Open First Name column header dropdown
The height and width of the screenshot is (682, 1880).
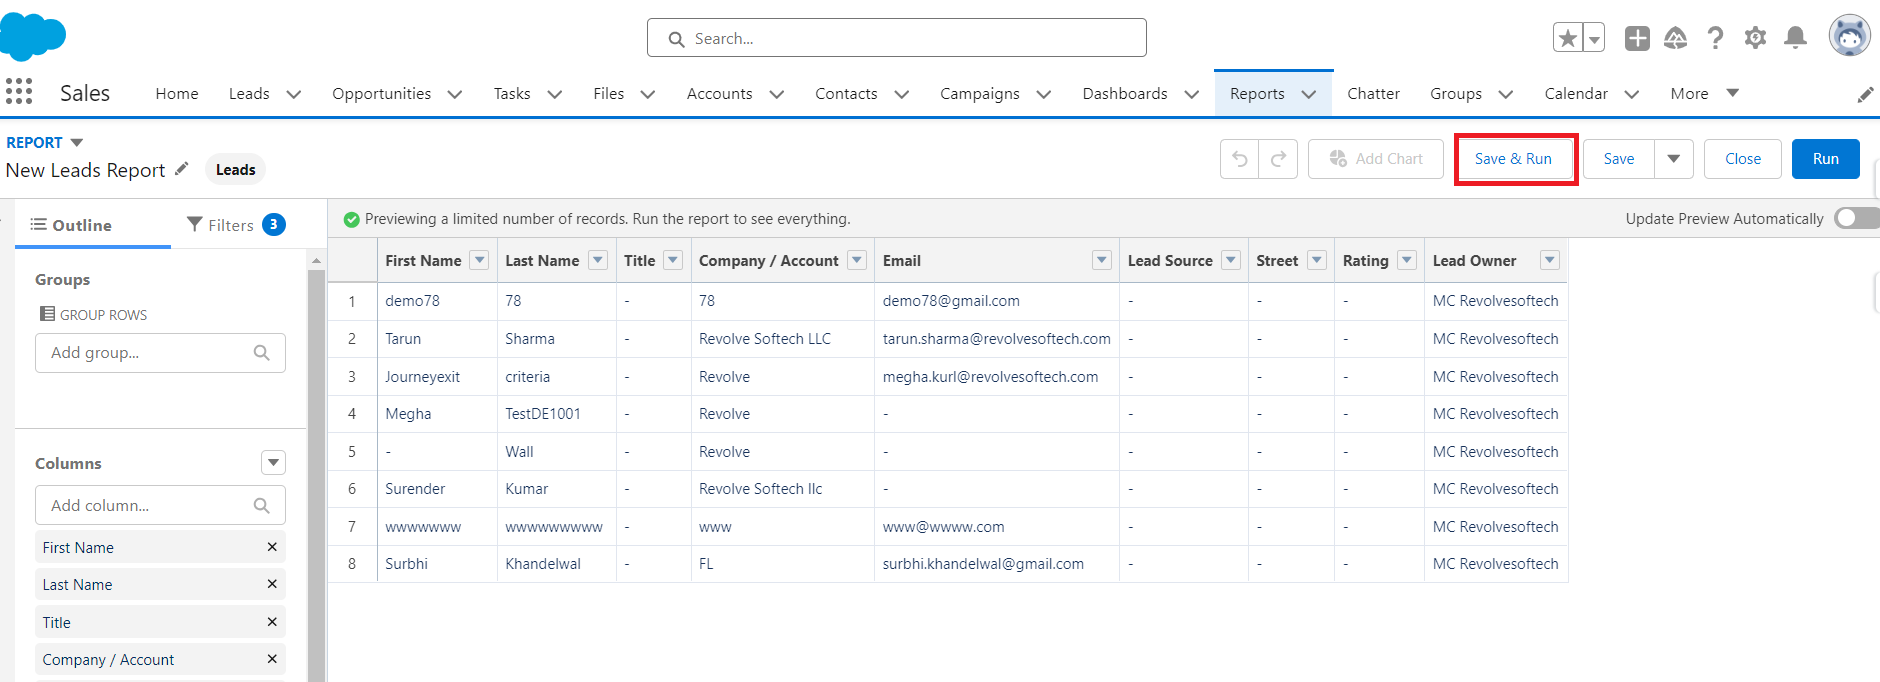pyautogui.click(x=480, y=260)
